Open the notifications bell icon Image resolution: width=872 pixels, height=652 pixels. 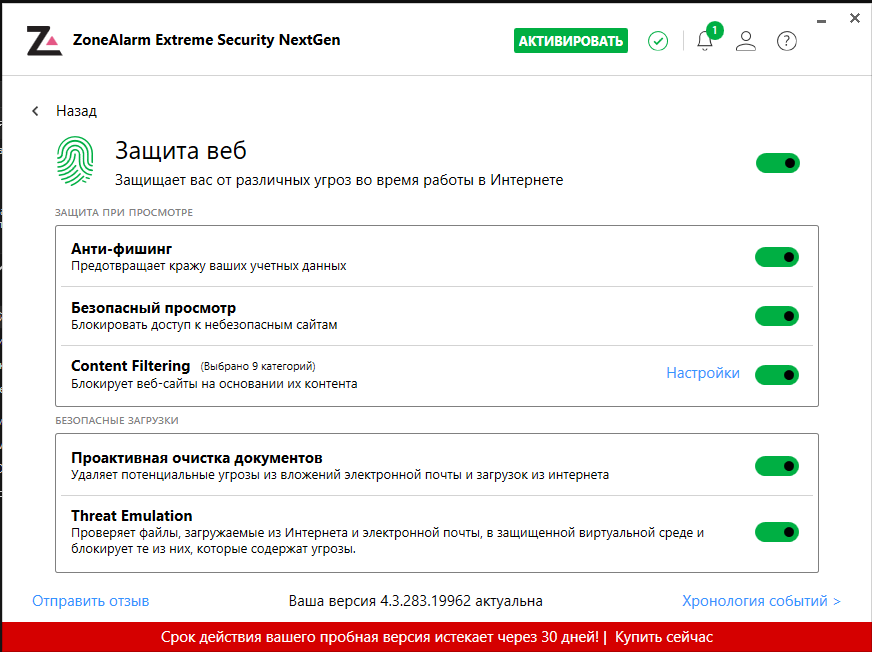click(705, 41)
